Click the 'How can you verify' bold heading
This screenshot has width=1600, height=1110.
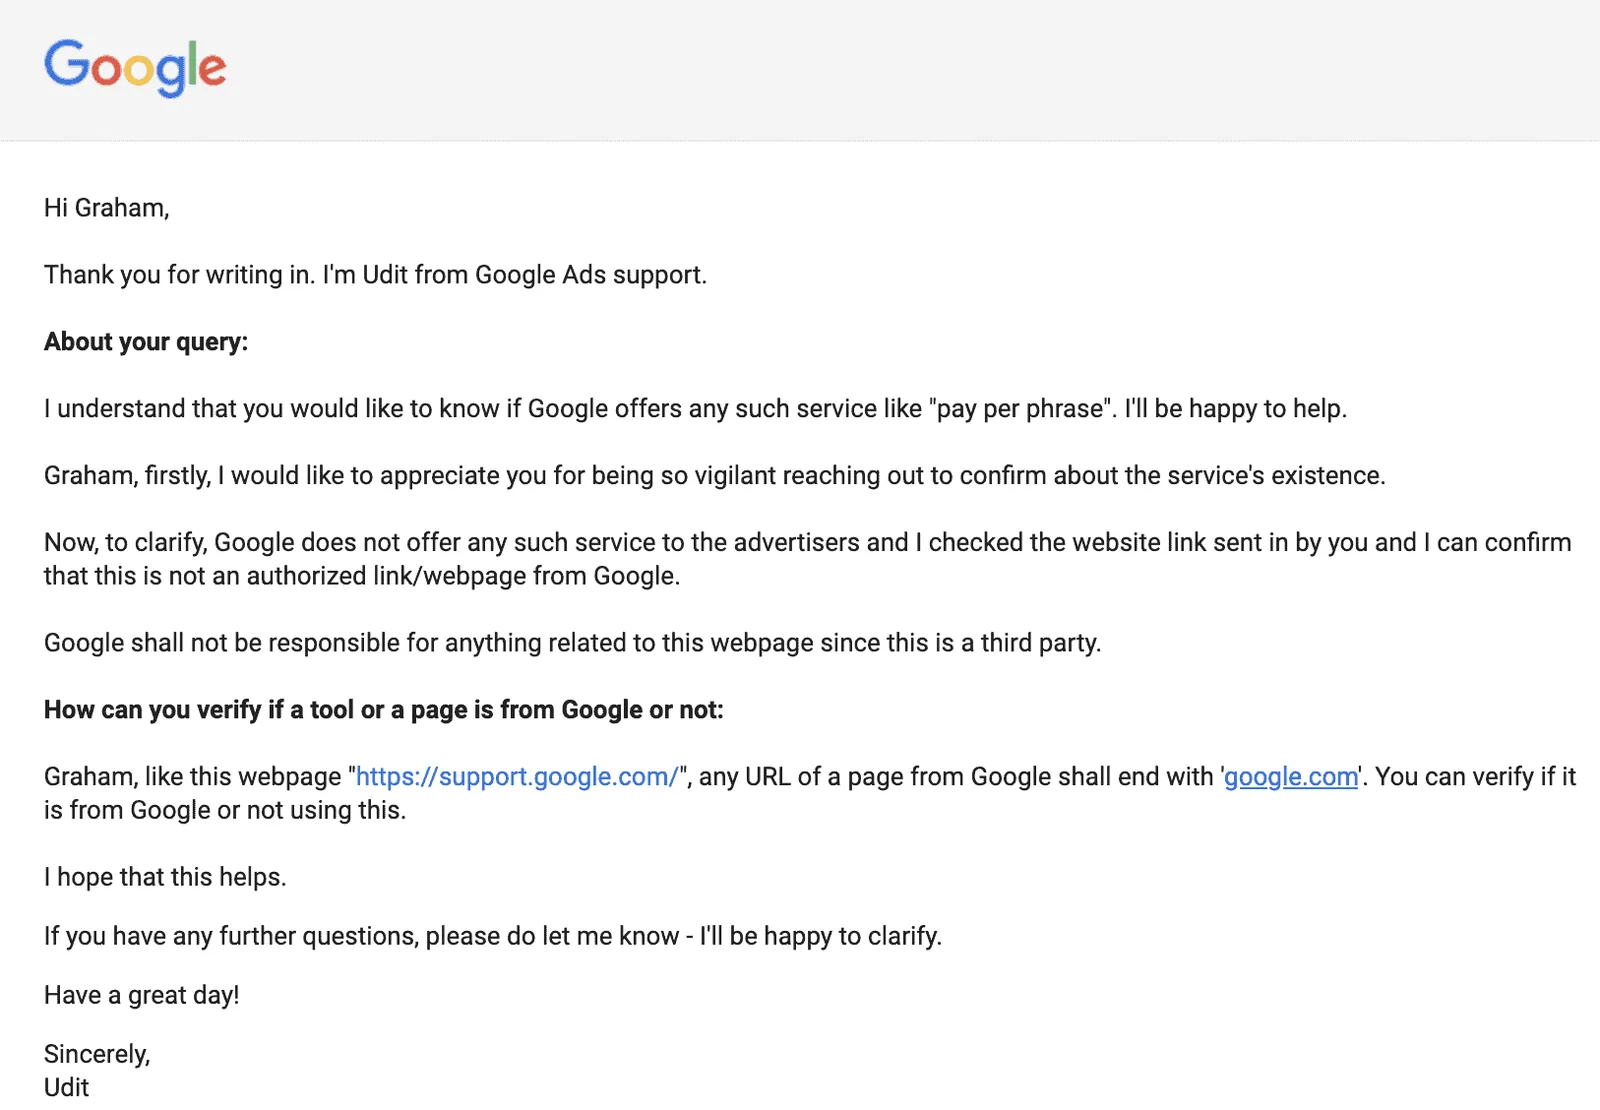(384, 710)
